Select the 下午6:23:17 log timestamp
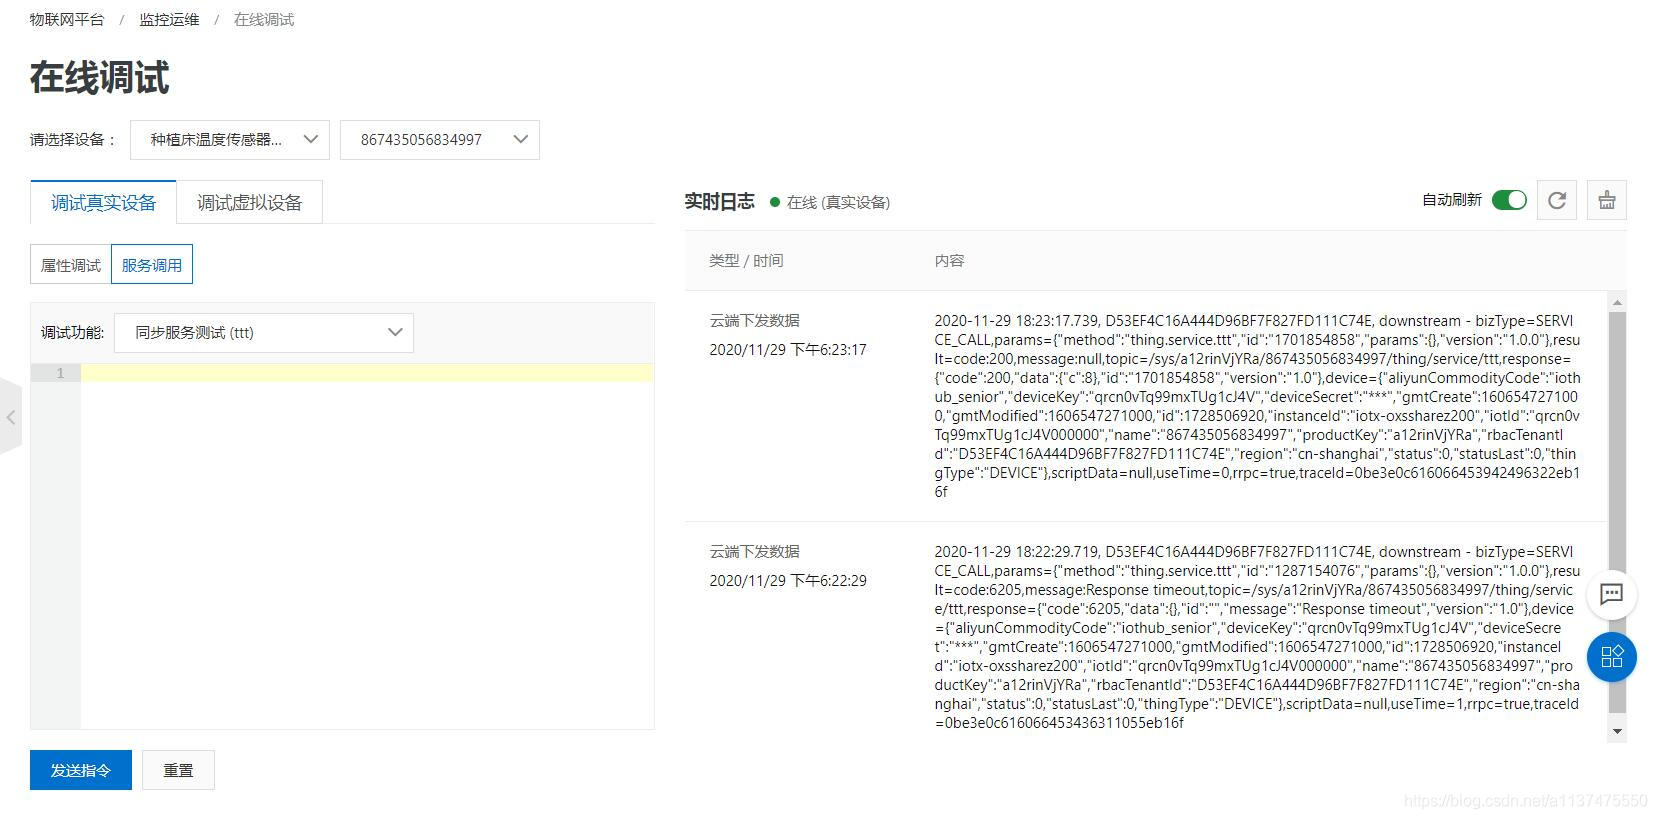This screenshot has height=819, width=1657. (788, 350)
